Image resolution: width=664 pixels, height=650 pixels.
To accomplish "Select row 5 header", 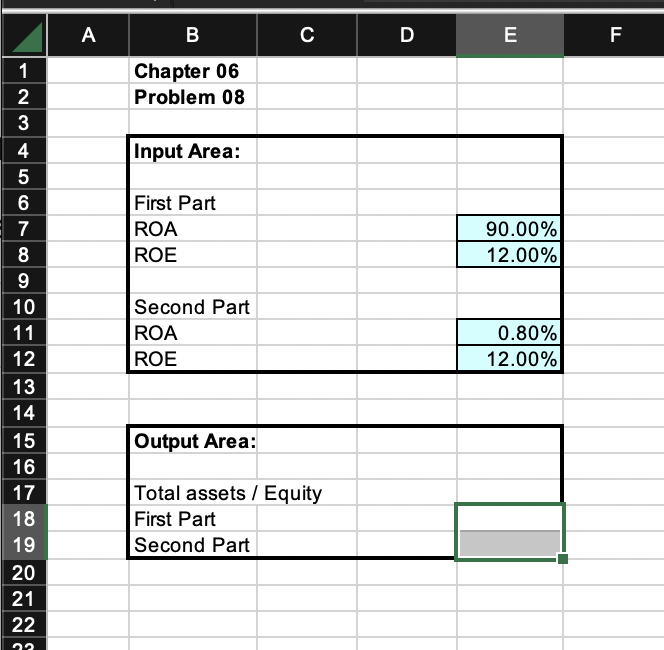I will coord(24,177).
